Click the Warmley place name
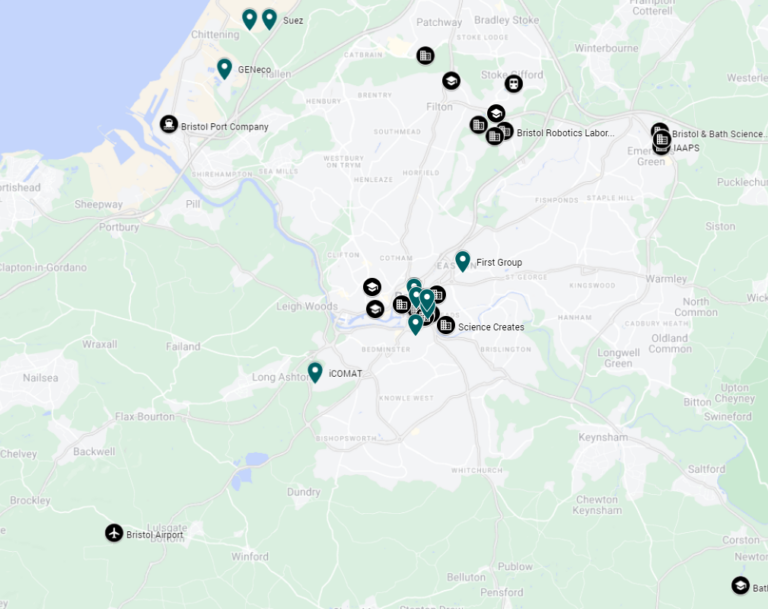 tap(666, 279)
